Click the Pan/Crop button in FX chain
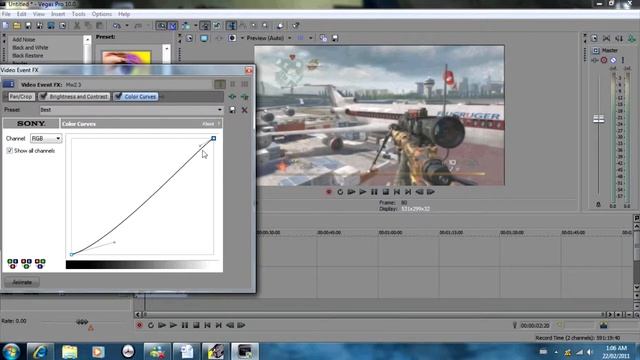The height and width of the screenshot is (360, 640). [21, 97]
